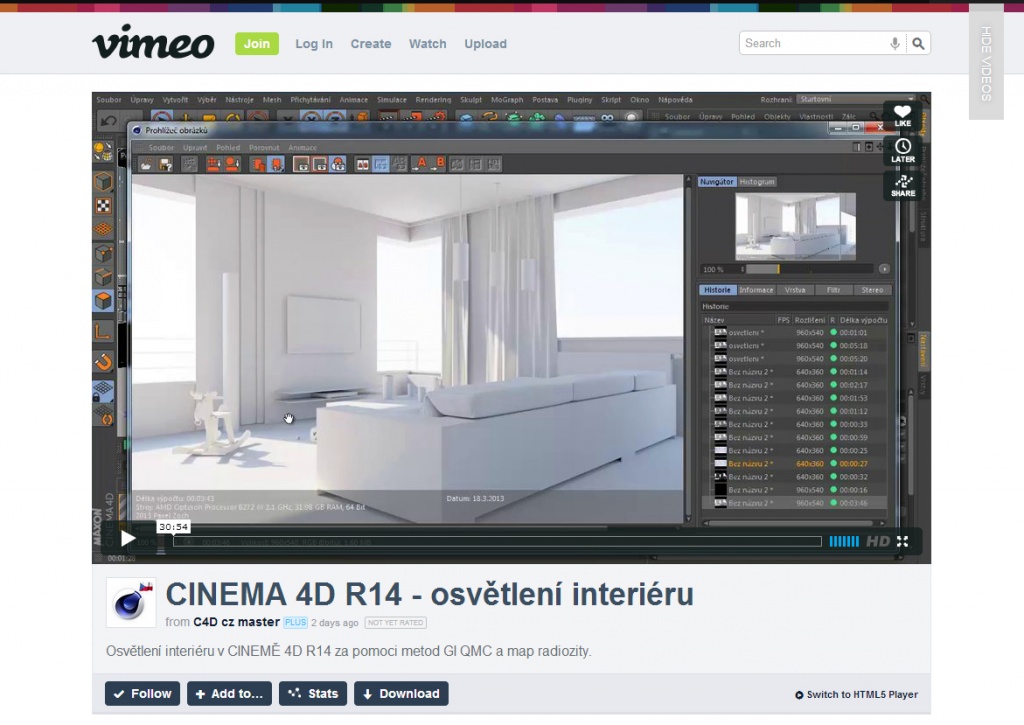Follow the C4D cz master channel
Viewport: 1024px width, 725px height.
pyautogui.click(x=142, y=694)
